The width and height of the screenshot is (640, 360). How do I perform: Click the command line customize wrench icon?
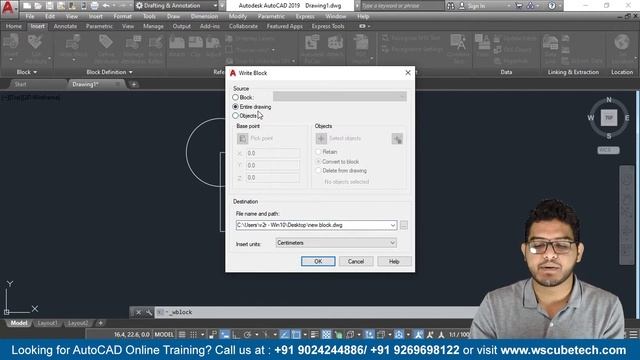(x=149, y=312)
